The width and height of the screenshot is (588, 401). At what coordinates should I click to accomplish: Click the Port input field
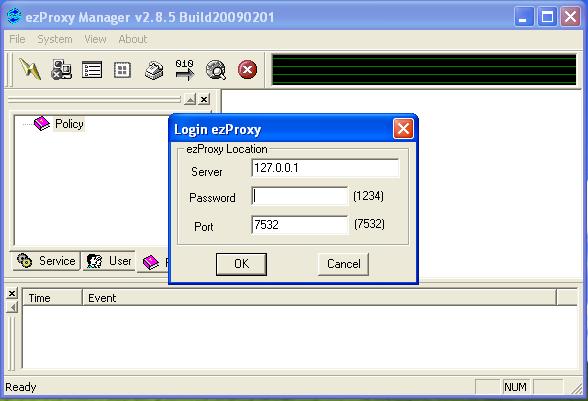pyautogui.click(x=300, y=225)
